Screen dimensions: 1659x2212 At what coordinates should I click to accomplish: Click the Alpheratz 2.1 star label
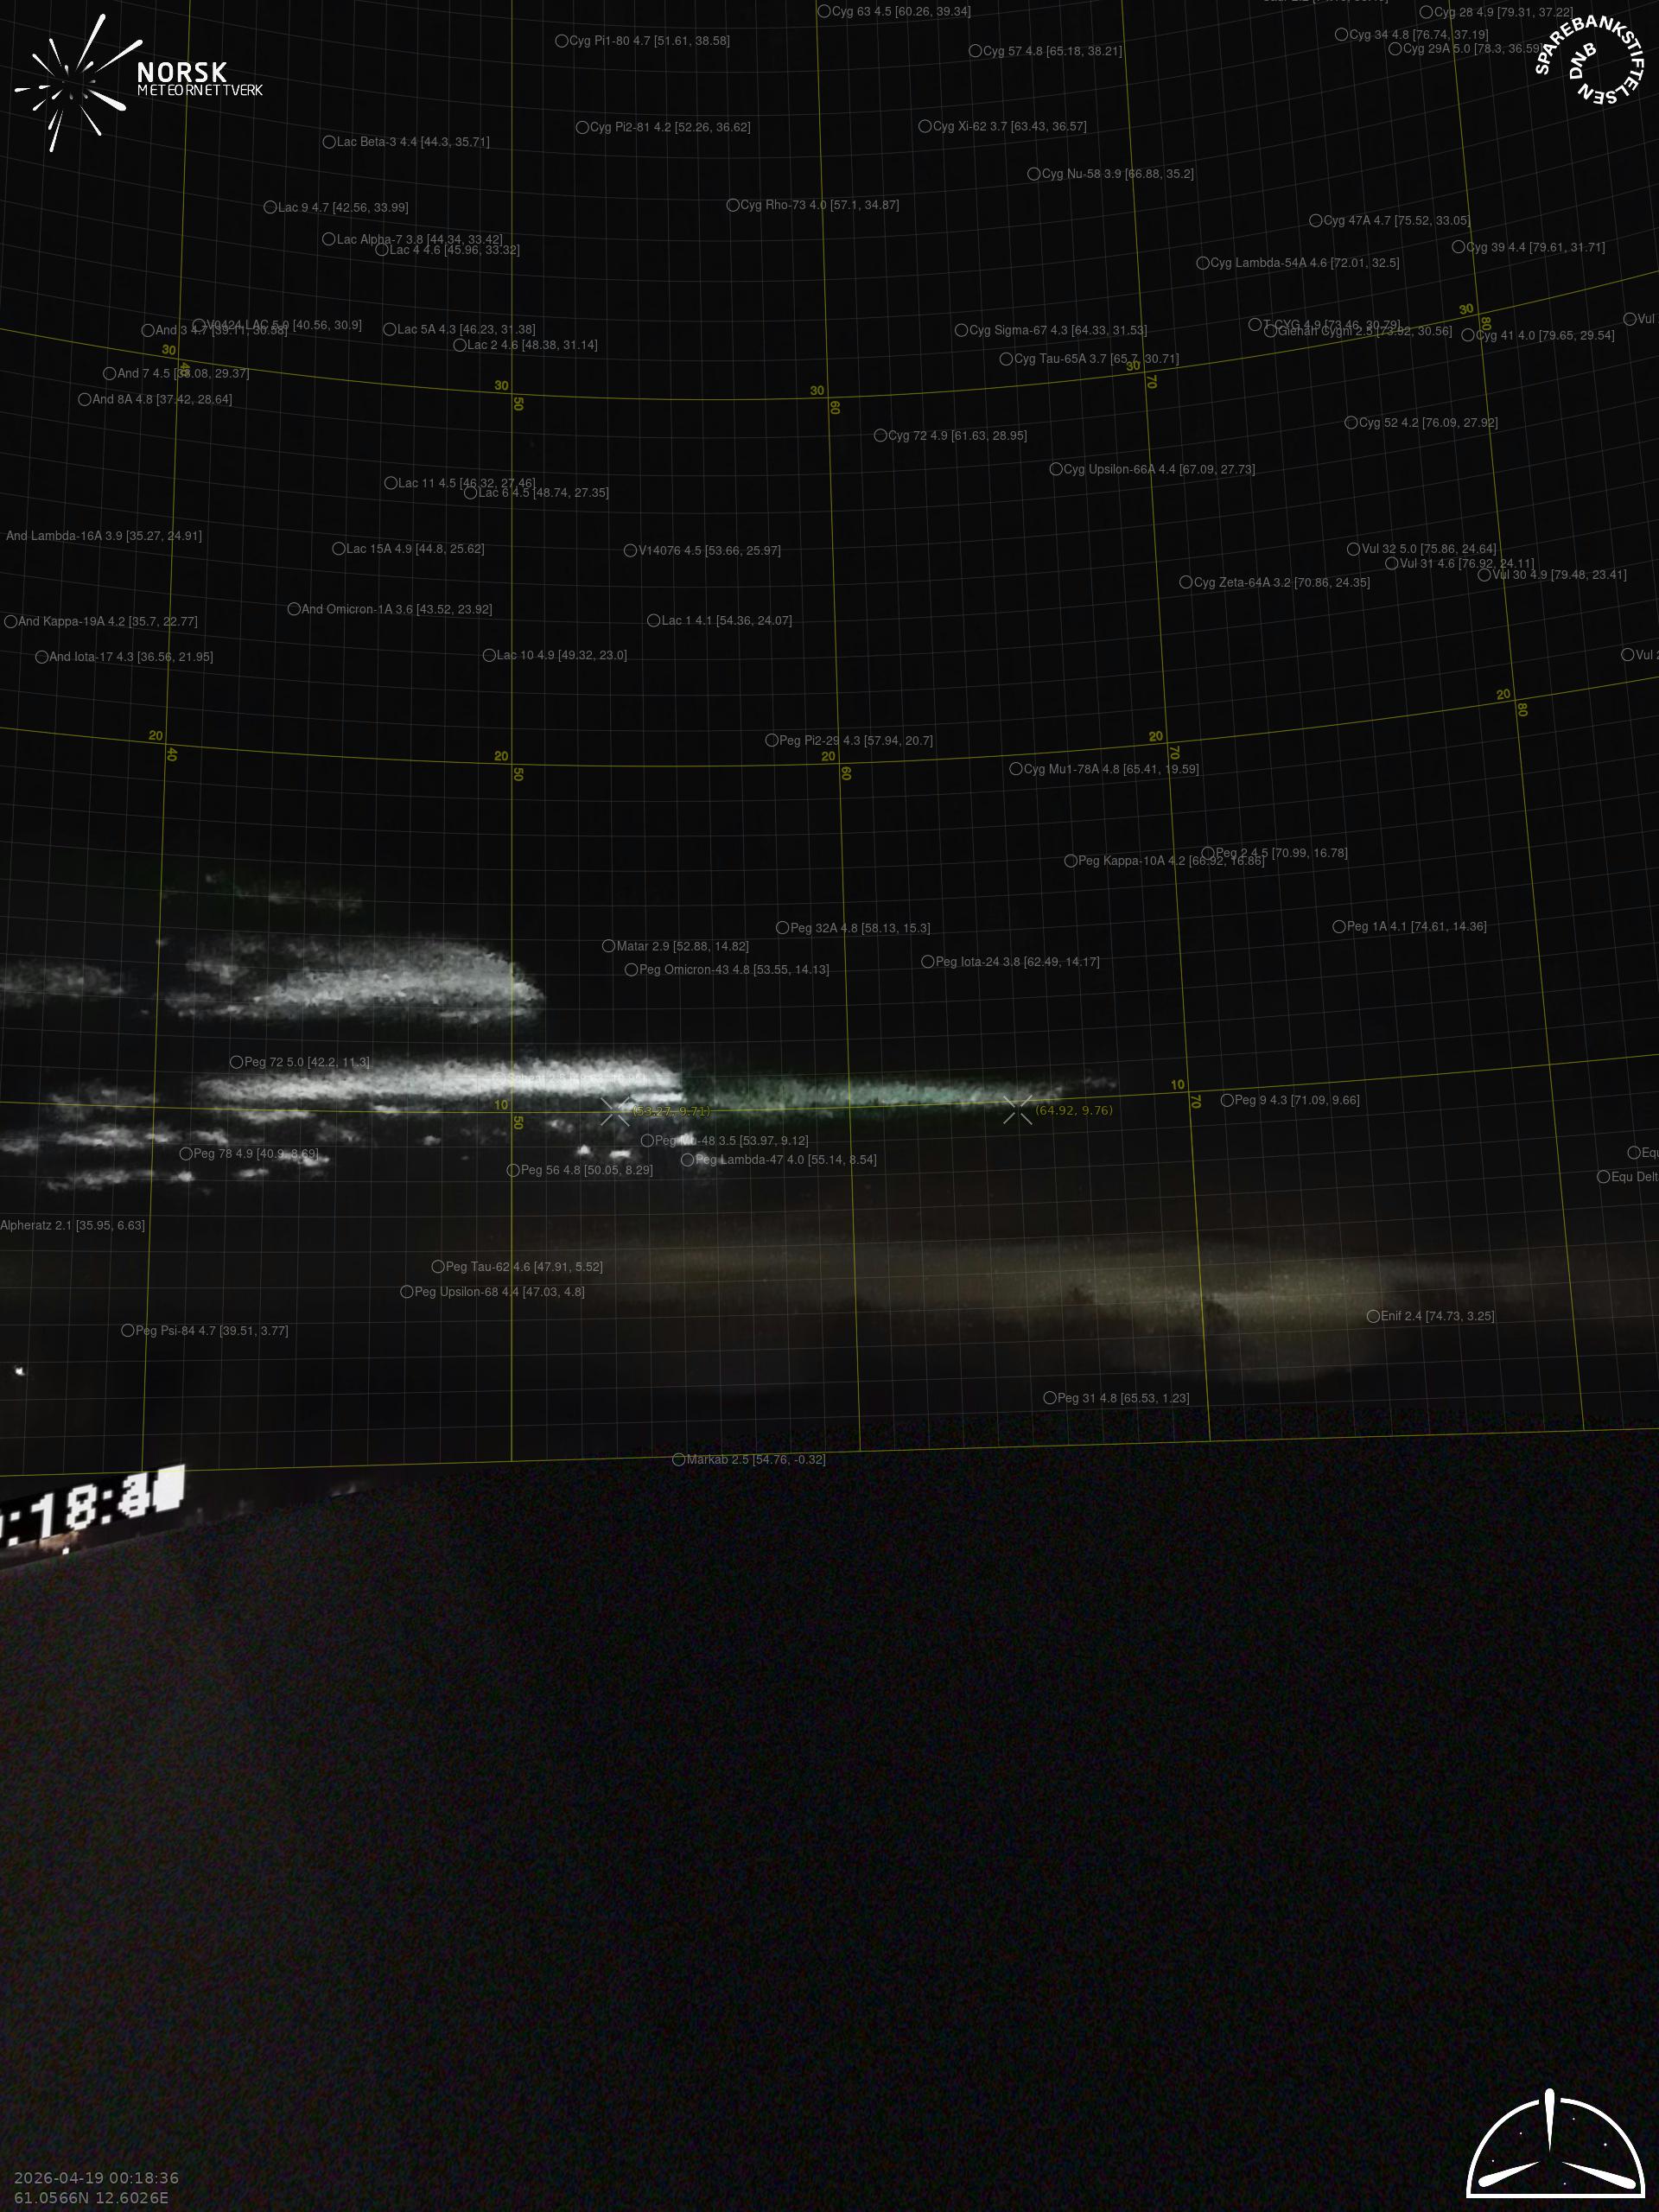click(72, 1225)
